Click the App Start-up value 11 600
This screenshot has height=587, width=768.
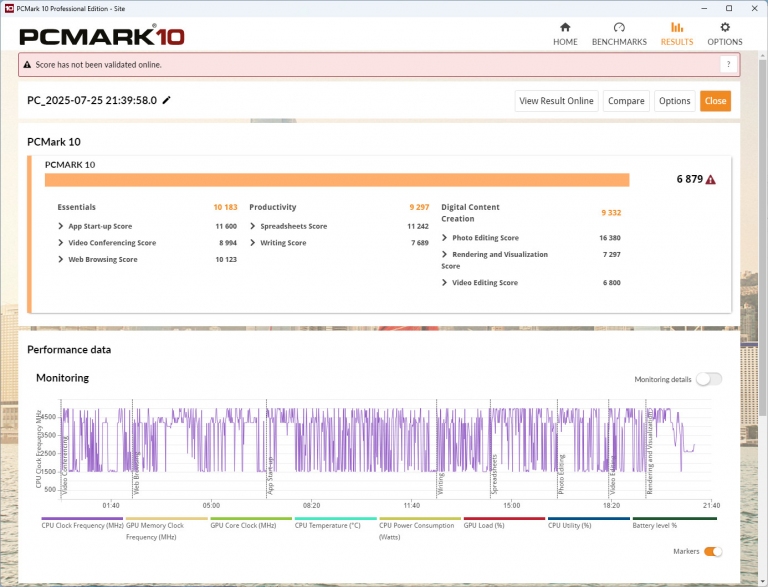click(226, 226)
